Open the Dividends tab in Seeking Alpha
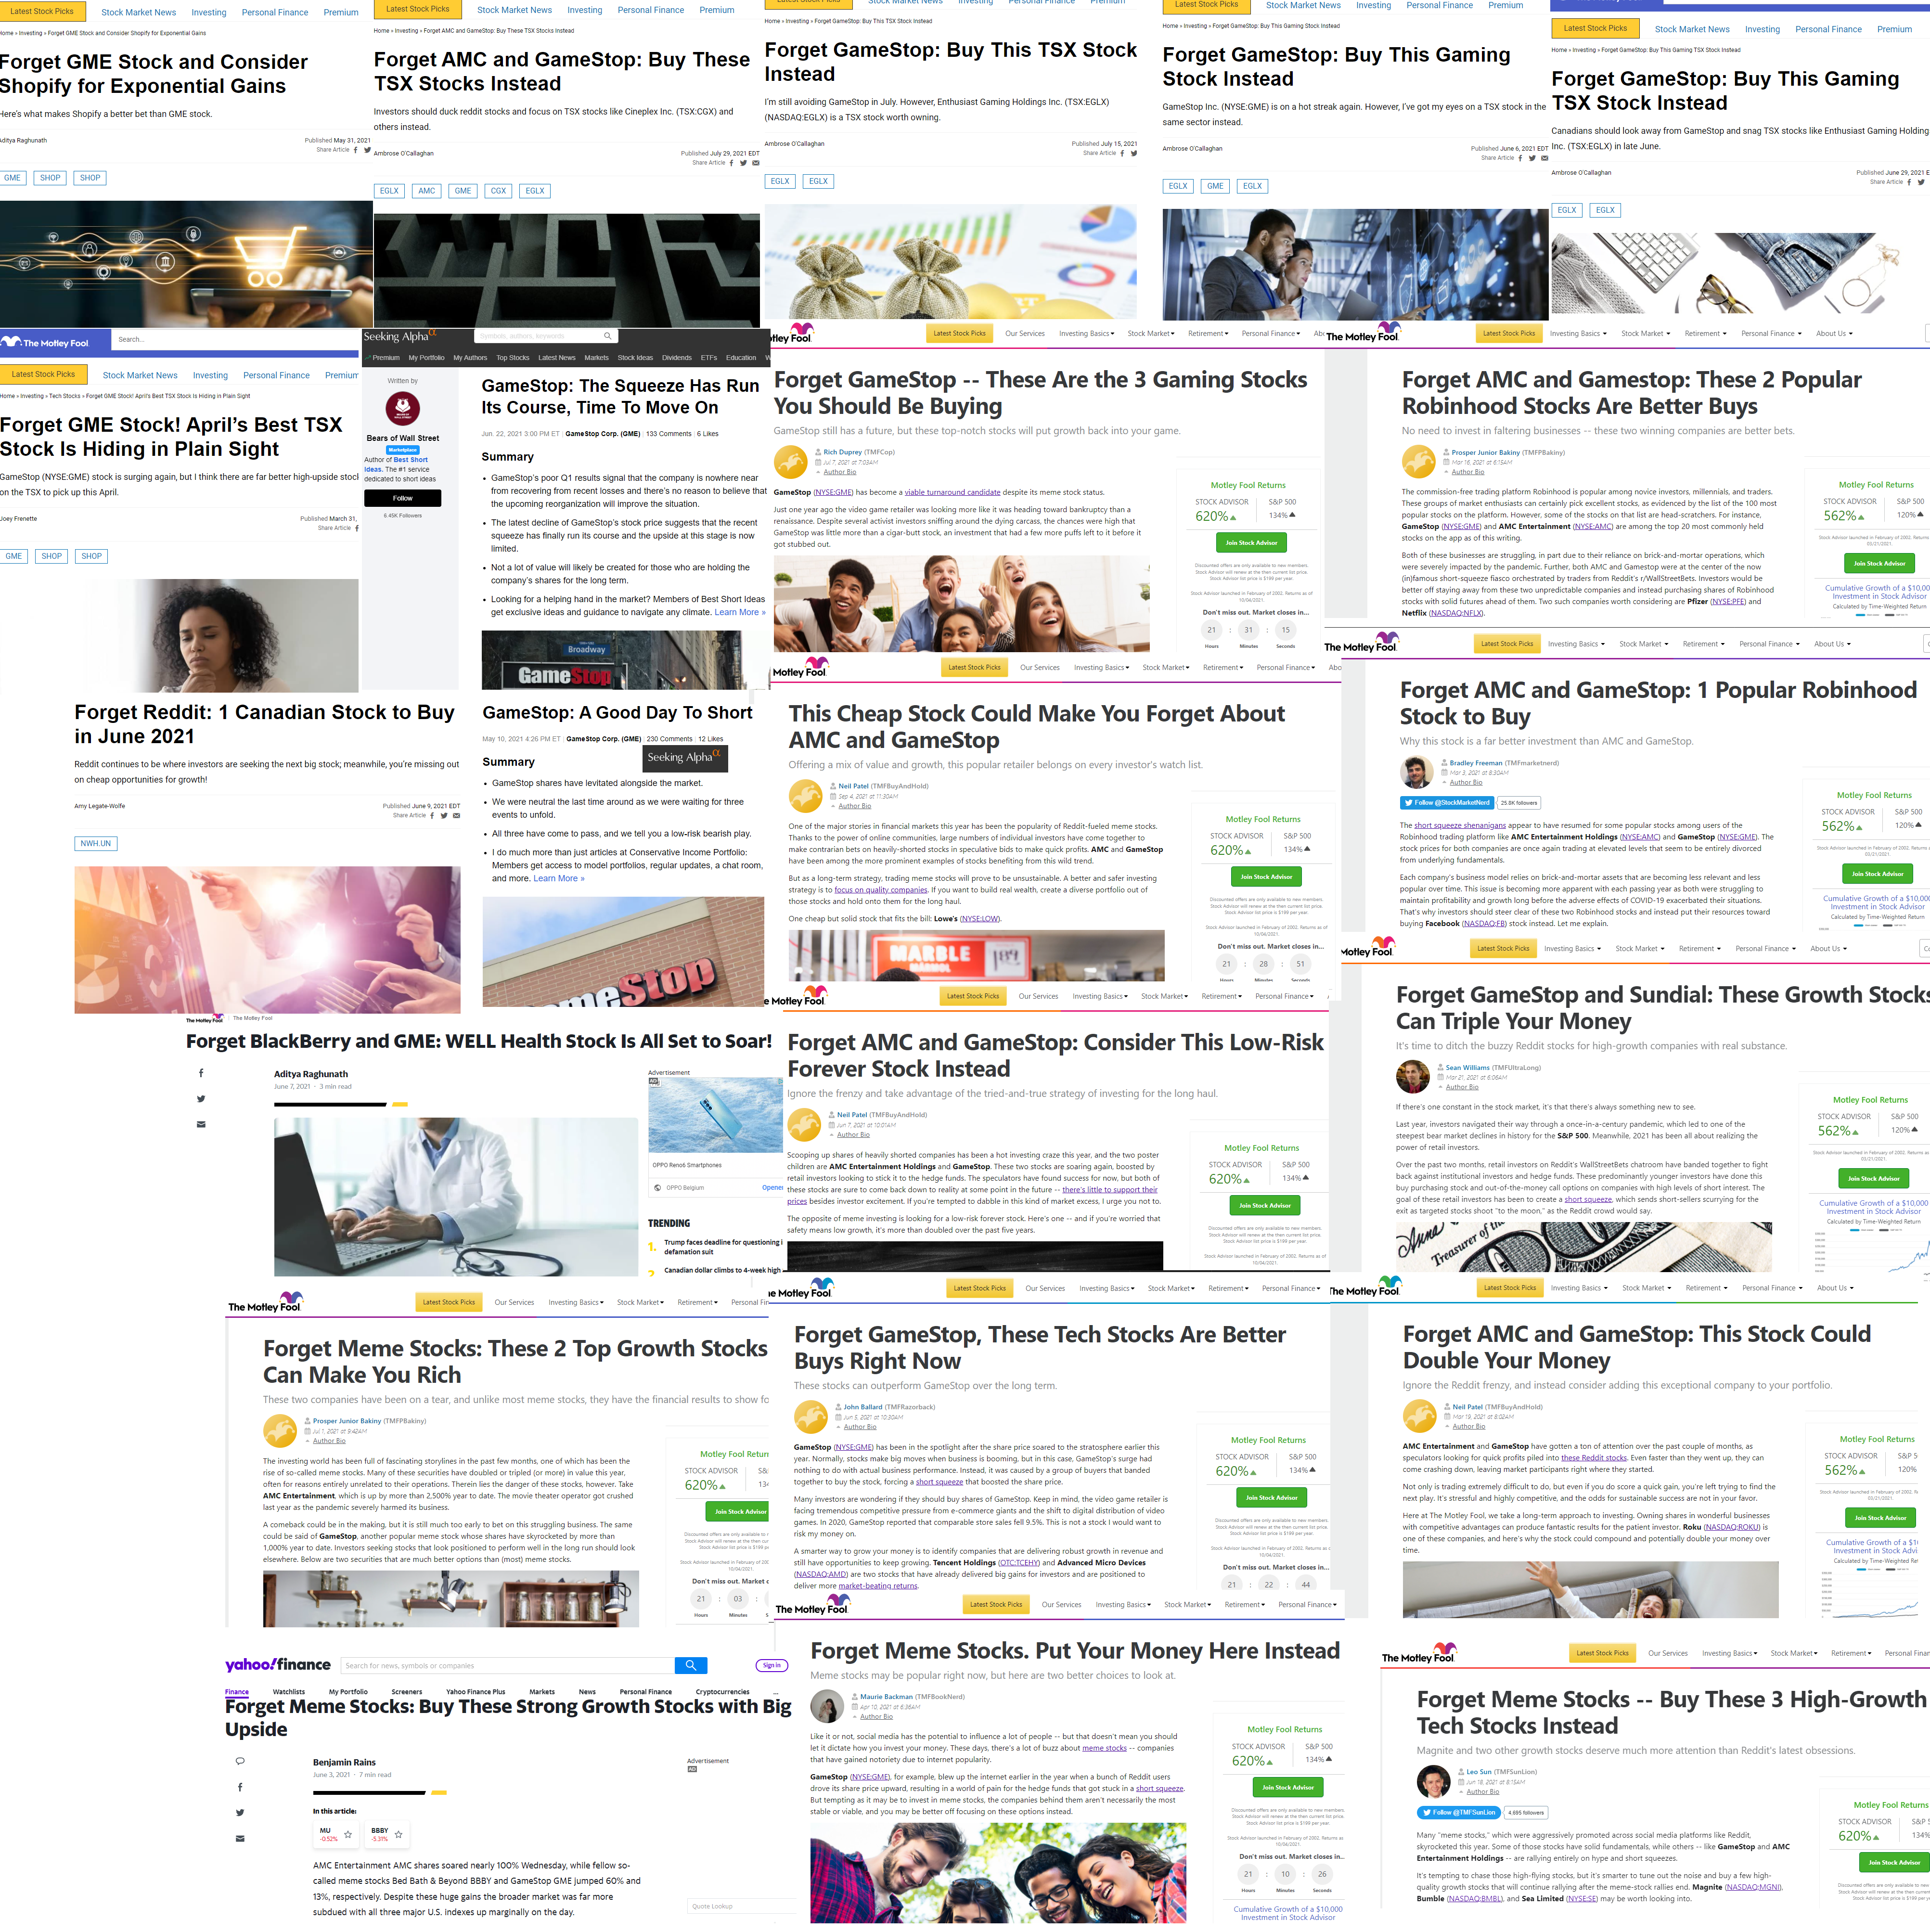Image resolution: width=1930 pixels, height=1932 pixels. pos(677,358)
